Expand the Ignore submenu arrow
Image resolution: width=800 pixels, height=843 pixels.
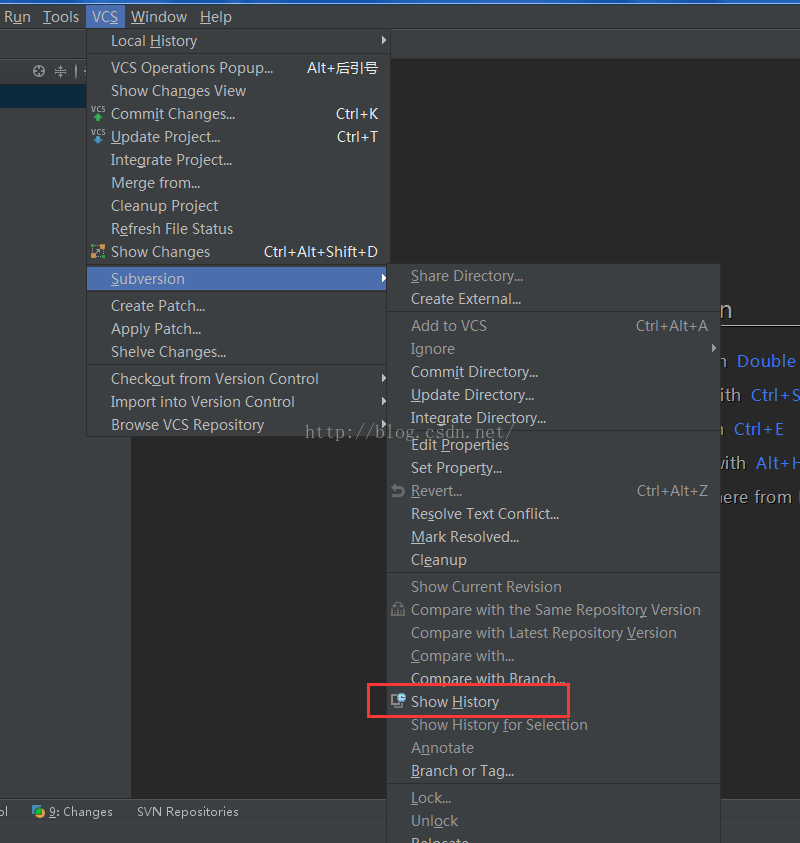(x=714, y=348)
